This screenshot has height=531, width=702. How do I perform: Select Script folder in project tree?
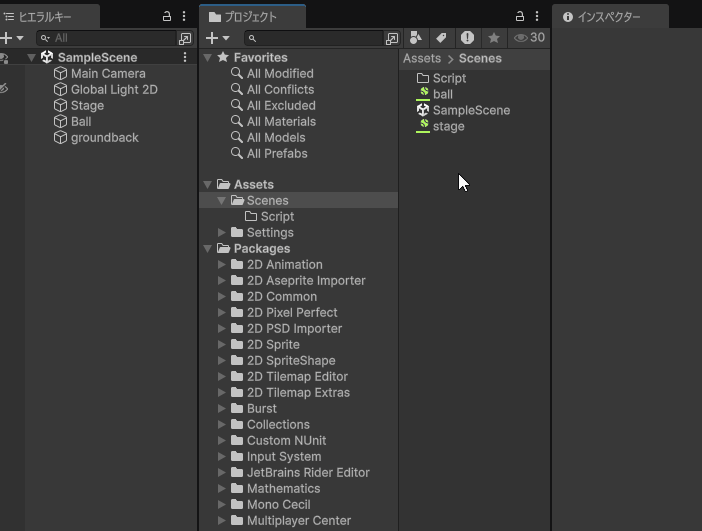tap(277, 217)
